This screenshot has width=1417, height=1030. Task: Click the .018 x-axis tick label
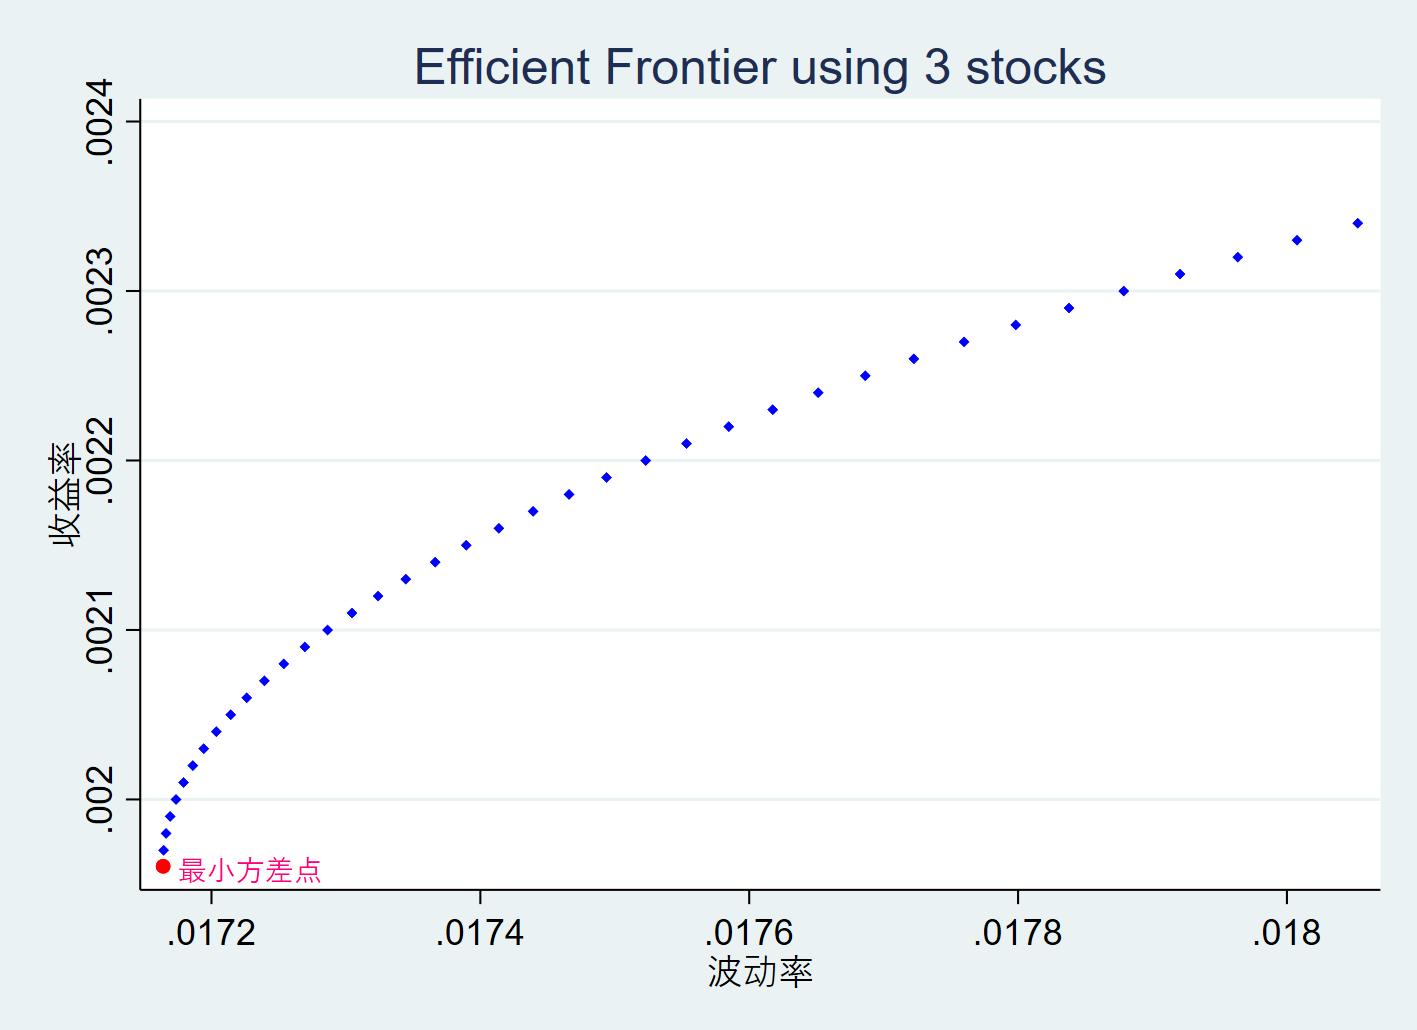[x=1287, y=933]
